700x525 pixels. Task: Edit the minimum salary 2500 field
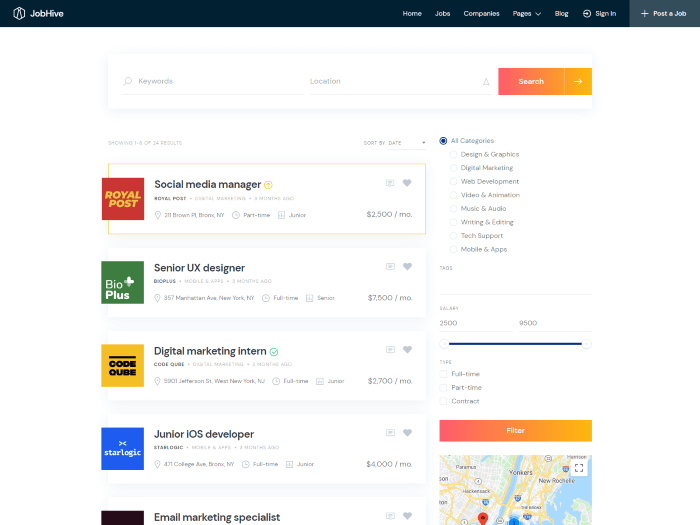(x=476, y=323)
